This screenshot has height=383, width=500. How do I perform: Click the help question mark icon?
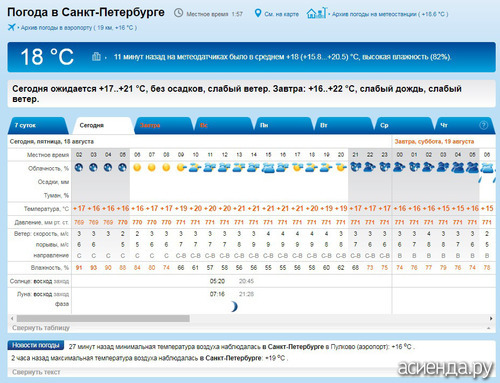483,125
